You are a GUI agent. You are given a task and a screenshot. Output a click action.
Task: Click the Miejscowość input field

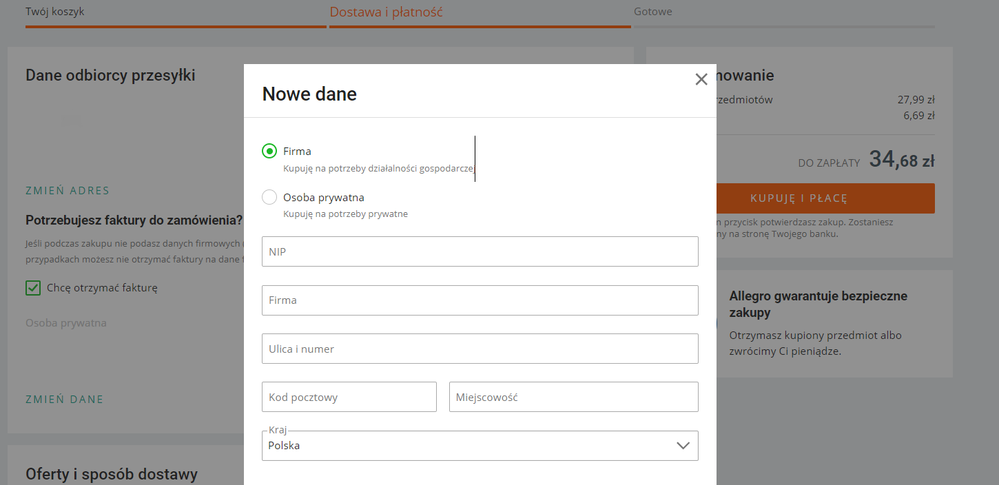click(x=573, y=397)
